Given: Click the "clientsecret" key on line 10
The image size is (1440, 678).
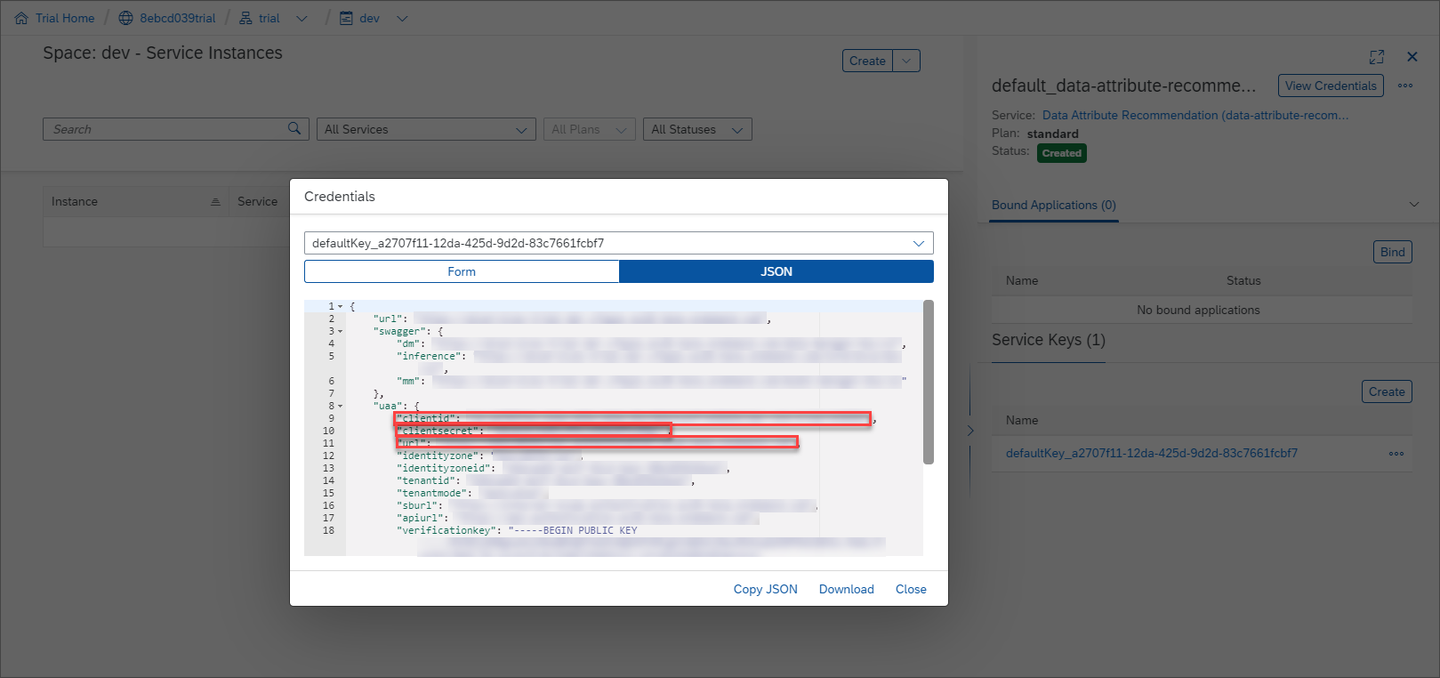Looking at the screenshot, I should click(x=440, y=431).
